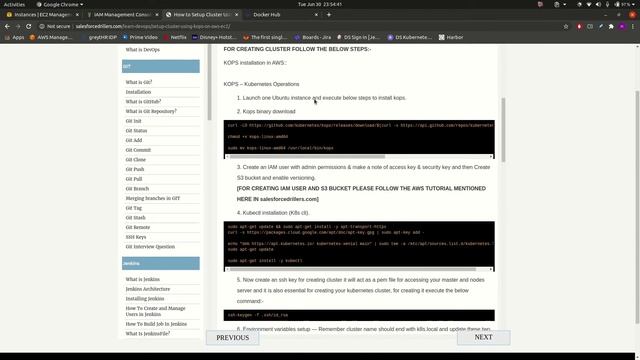Open the Git Stash sidebar link
The height and width of the screenshot is (360, 640).
click(x=136, y=218)
